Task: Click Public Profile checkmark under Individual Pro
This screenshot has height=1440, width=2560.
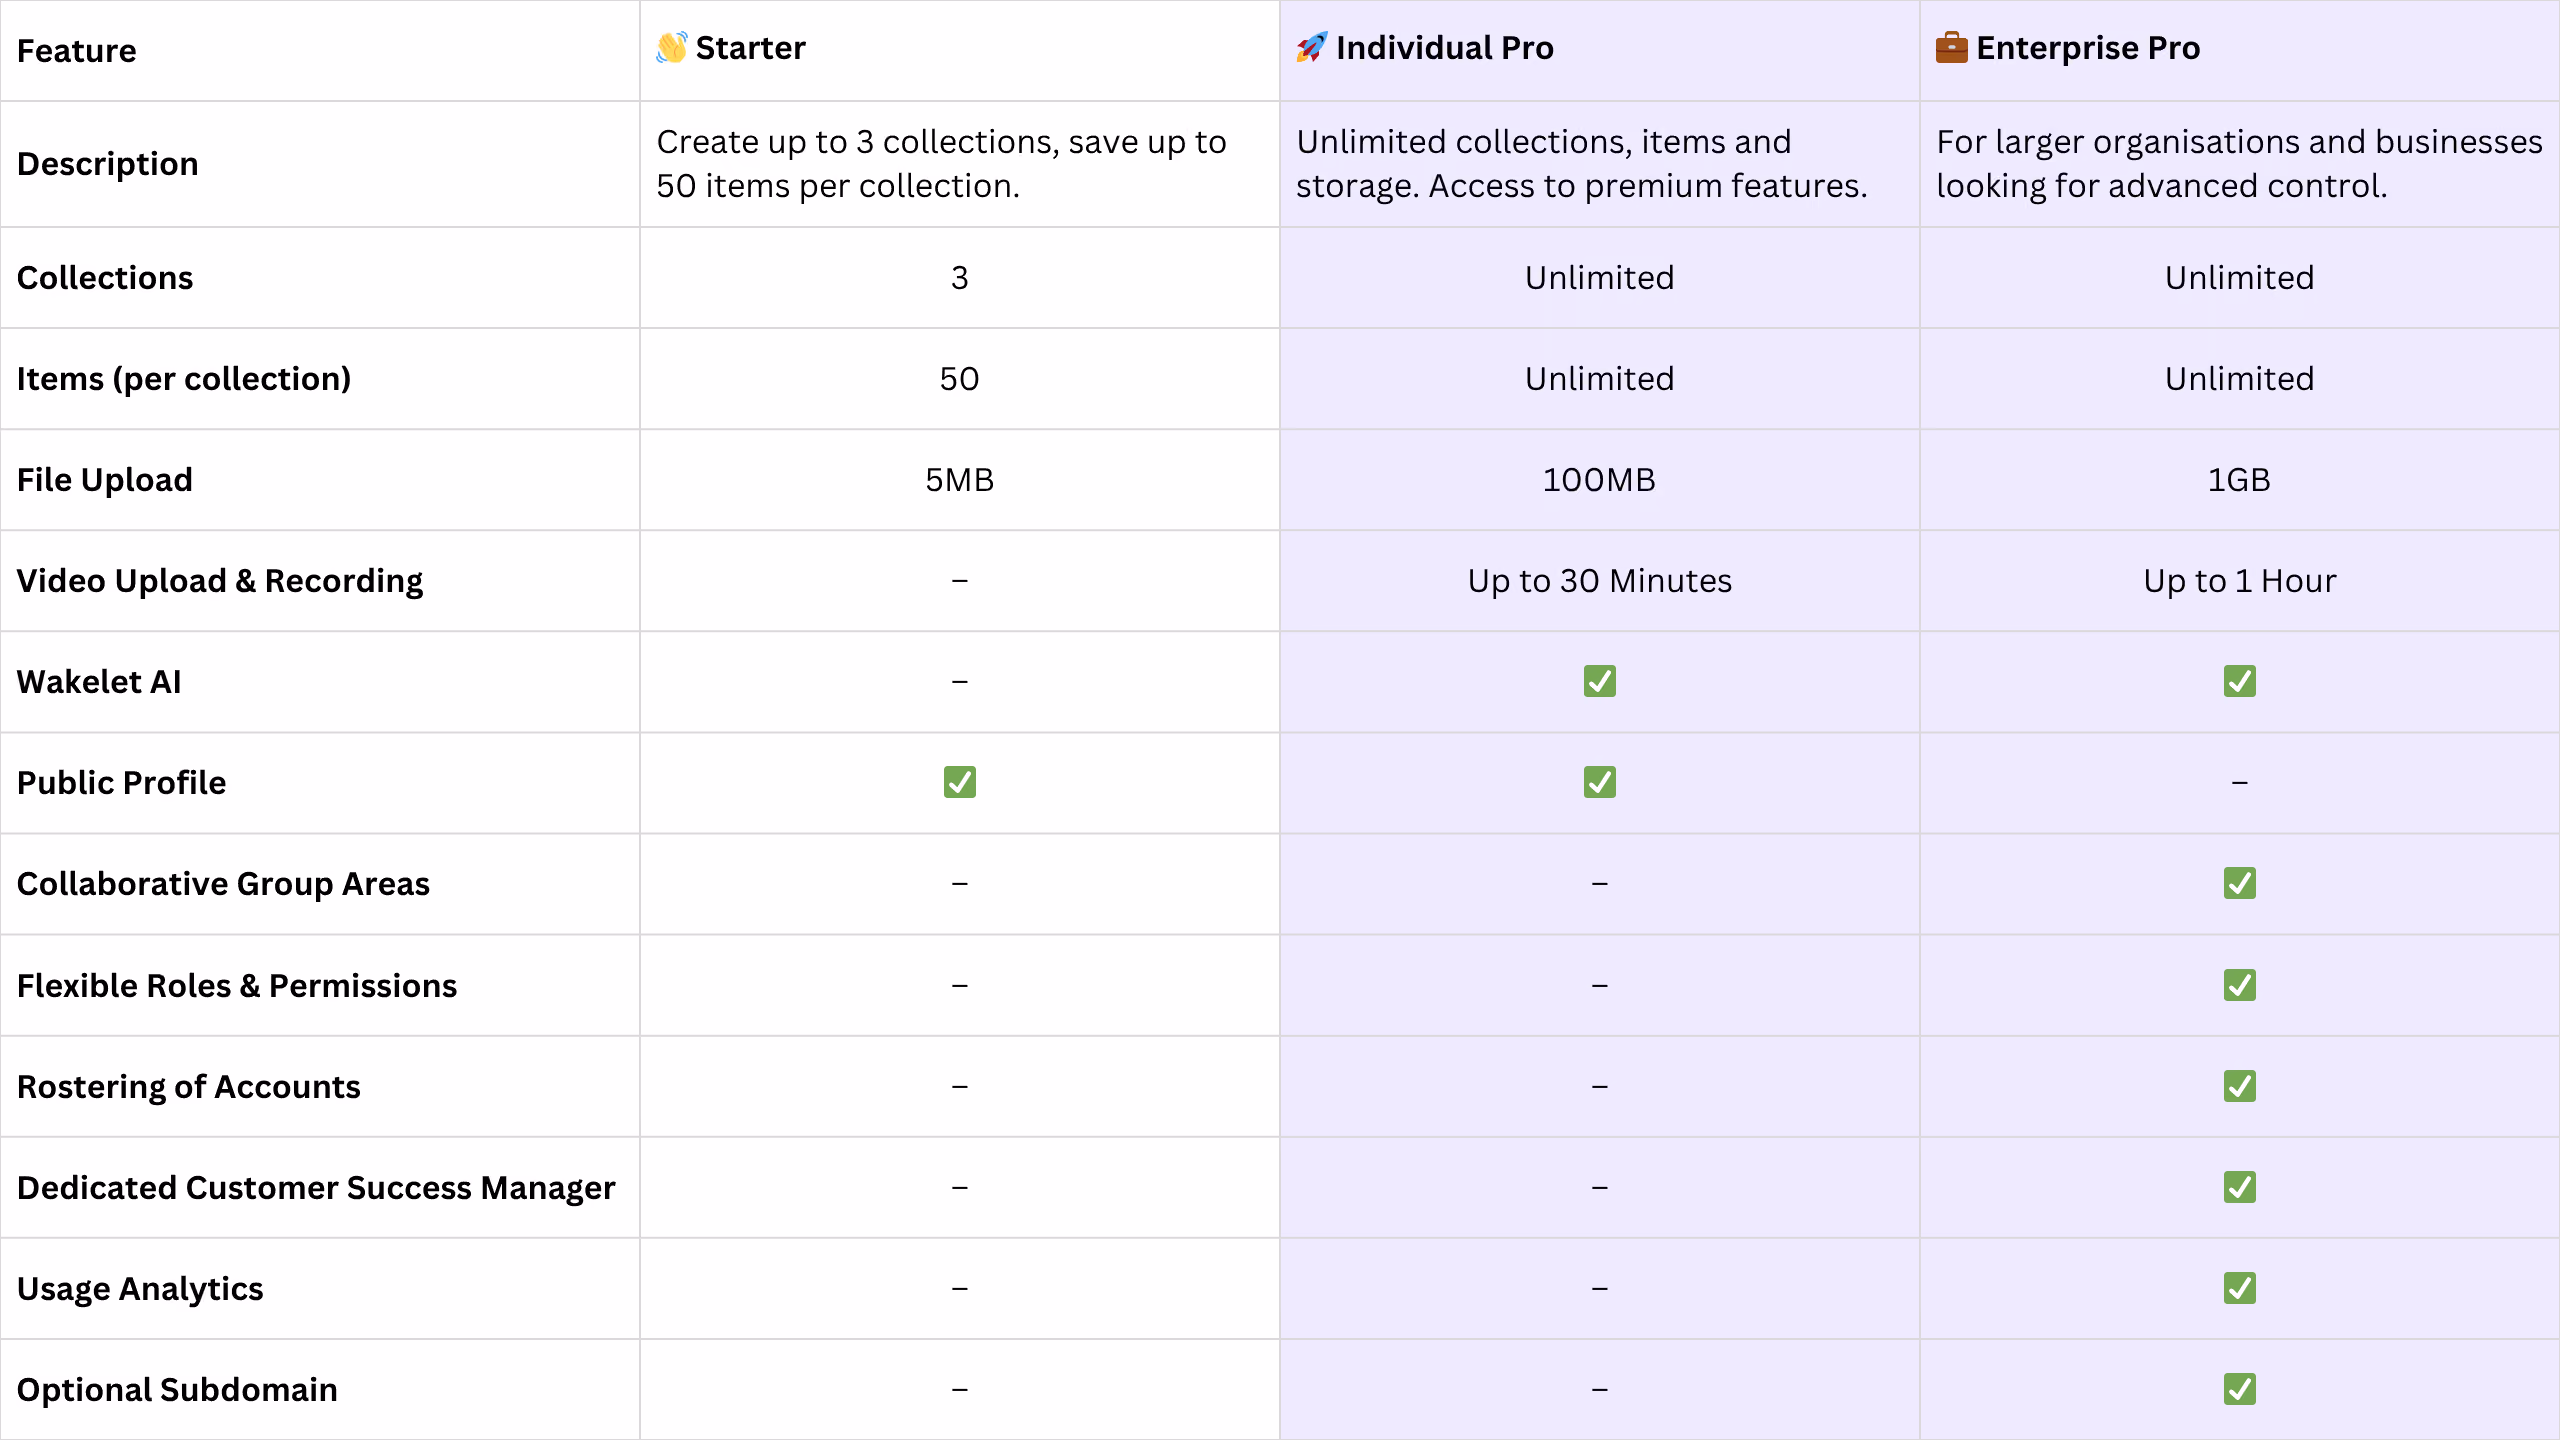Action: (x=1599, y=782)
